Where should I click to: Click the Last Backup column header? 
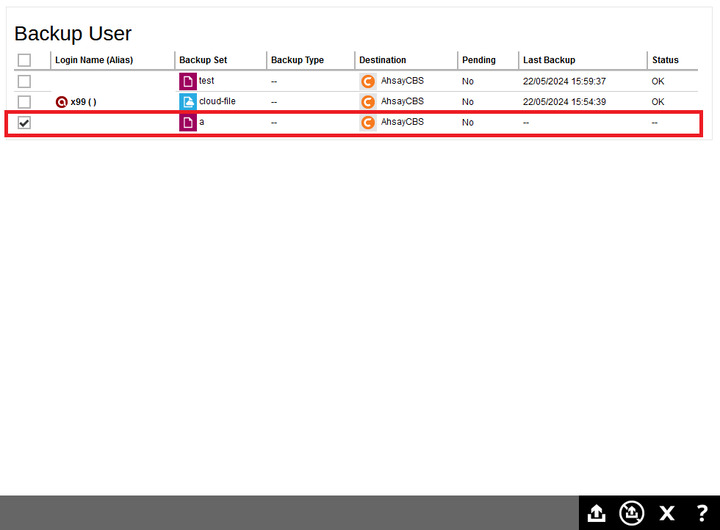(x=549, y=60)
